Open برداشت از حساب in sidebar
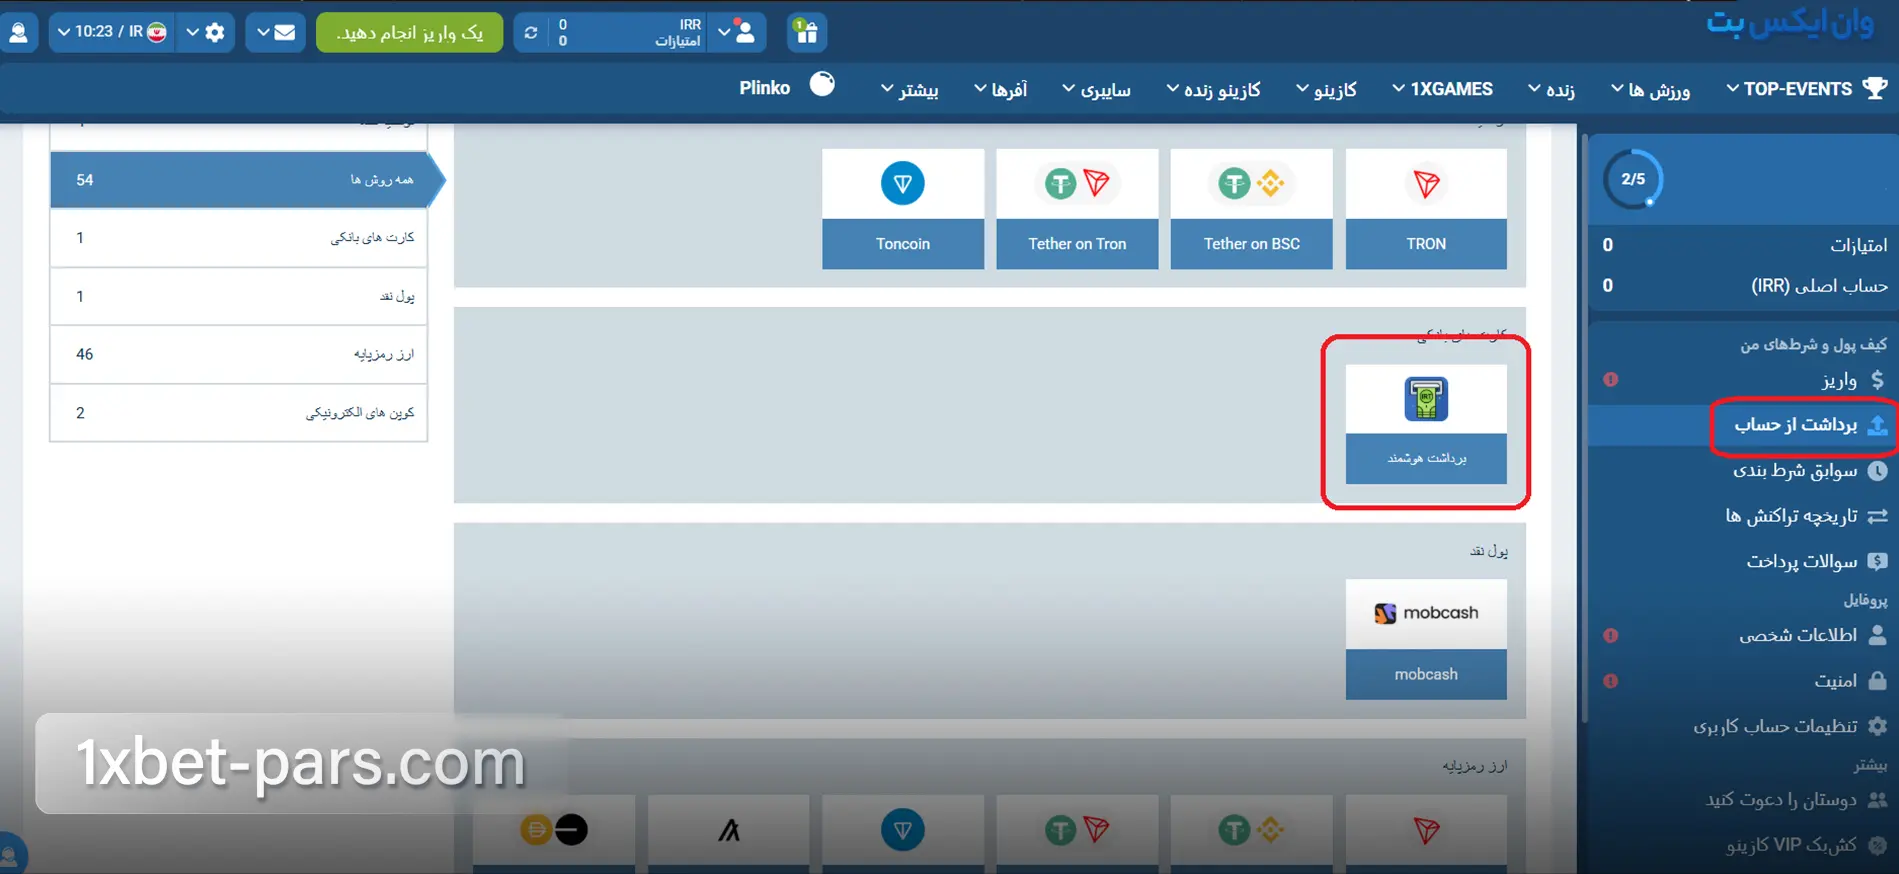Screen dimensions: 1899x874 click(1795, 425)
